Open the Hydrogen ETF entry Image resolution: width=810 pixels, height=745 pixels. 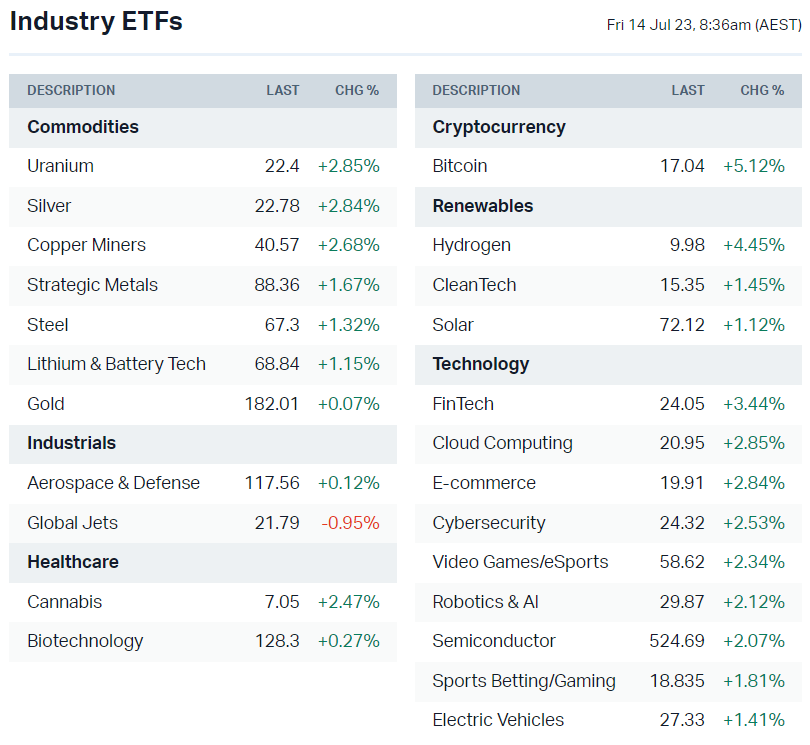point(472,245)
